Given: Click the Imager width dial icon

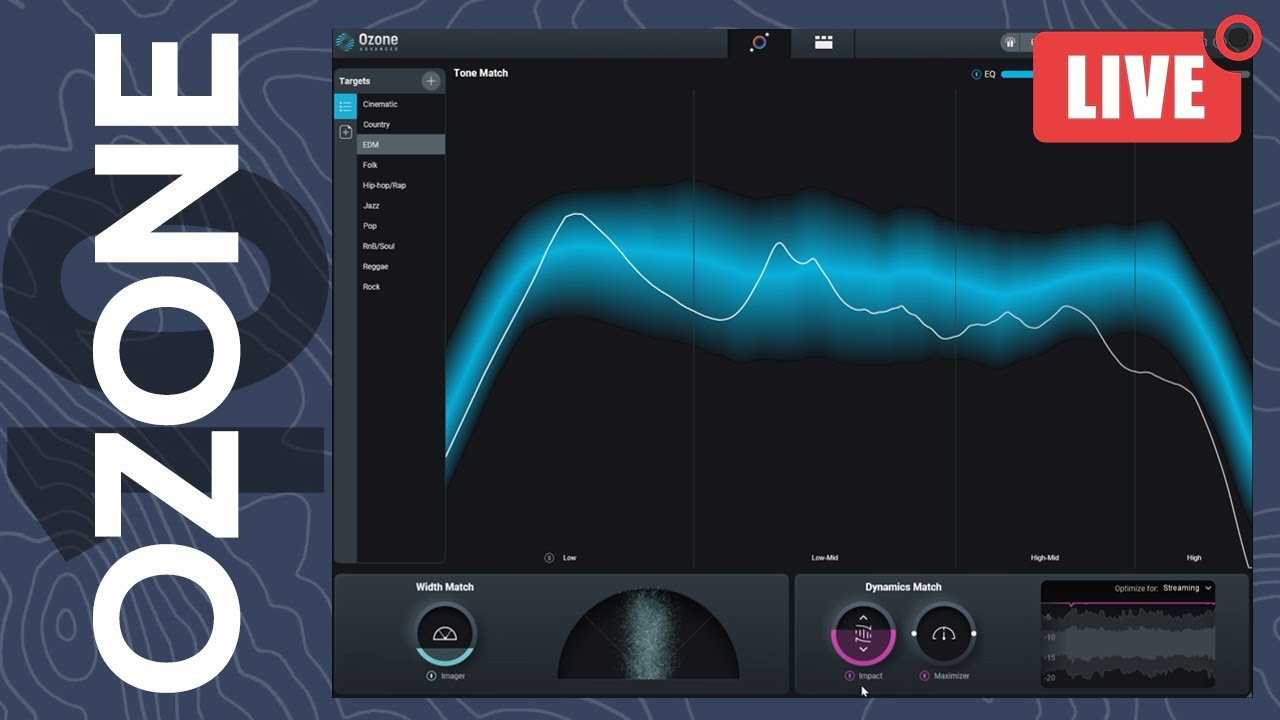Looking at the screenshot, I should tap(446, 633).
